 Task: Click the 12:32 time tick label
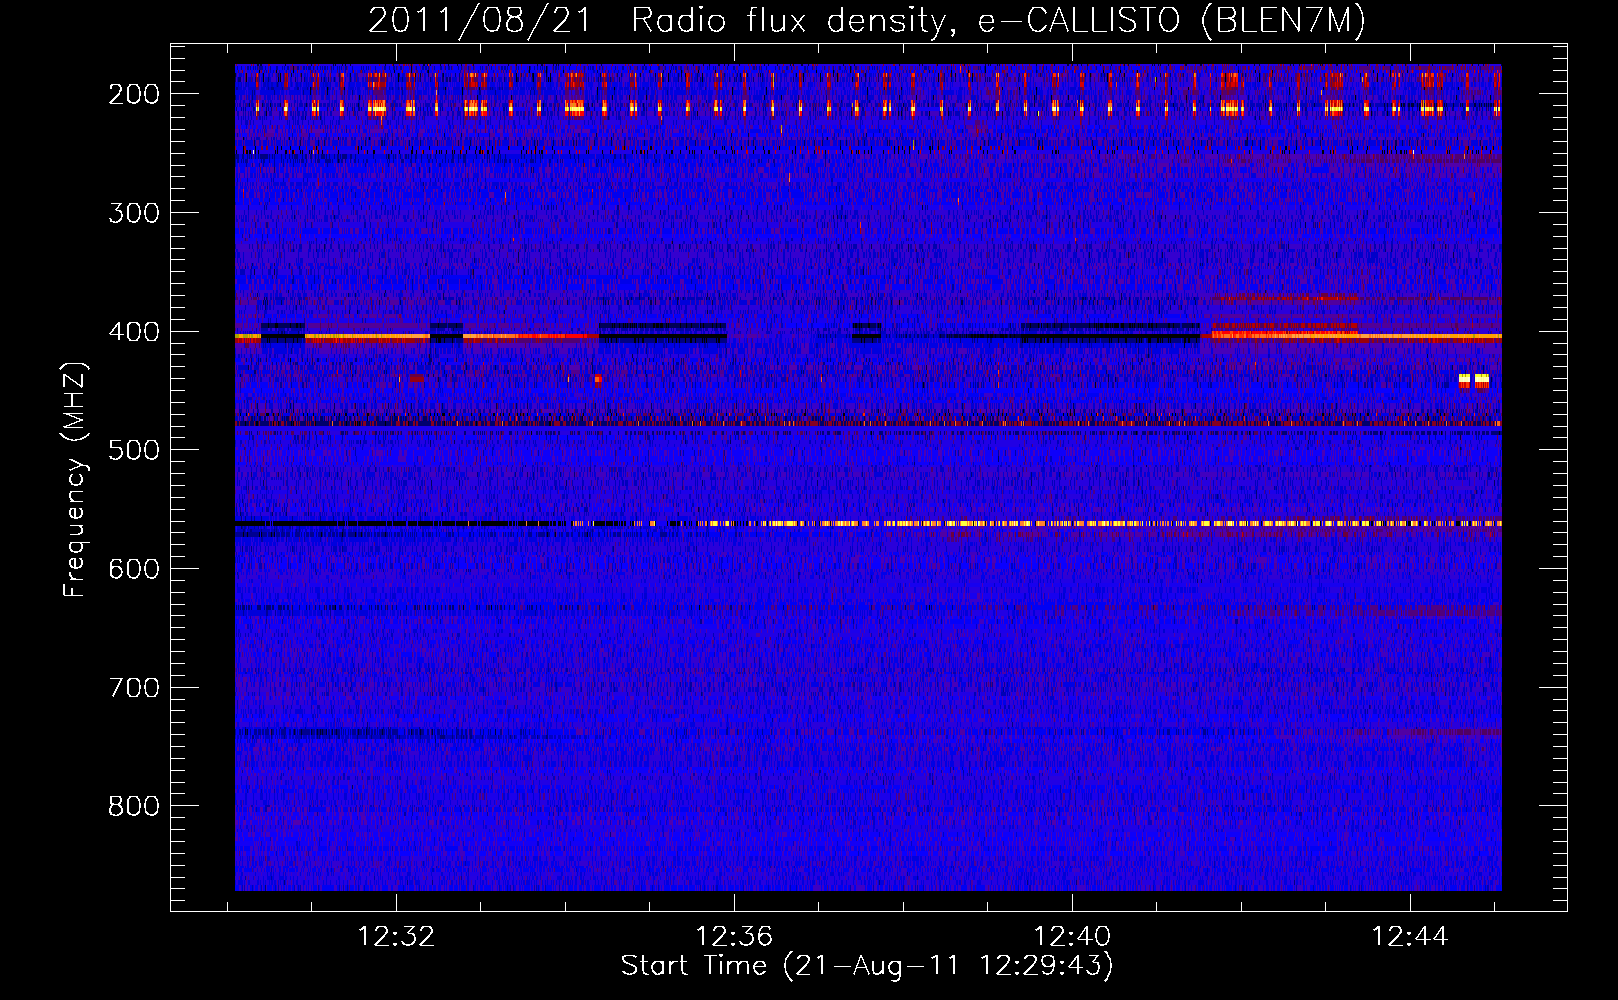pos(396,937)
